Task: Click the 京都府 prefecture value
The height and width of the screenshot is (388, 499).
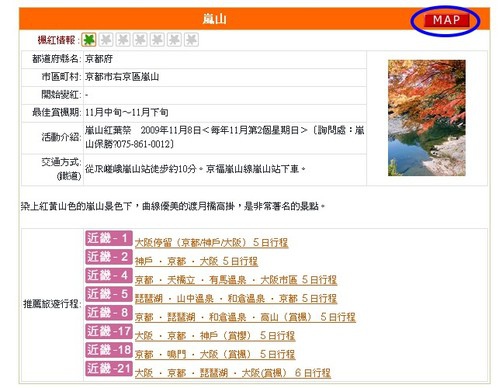Action: (99, 59)
